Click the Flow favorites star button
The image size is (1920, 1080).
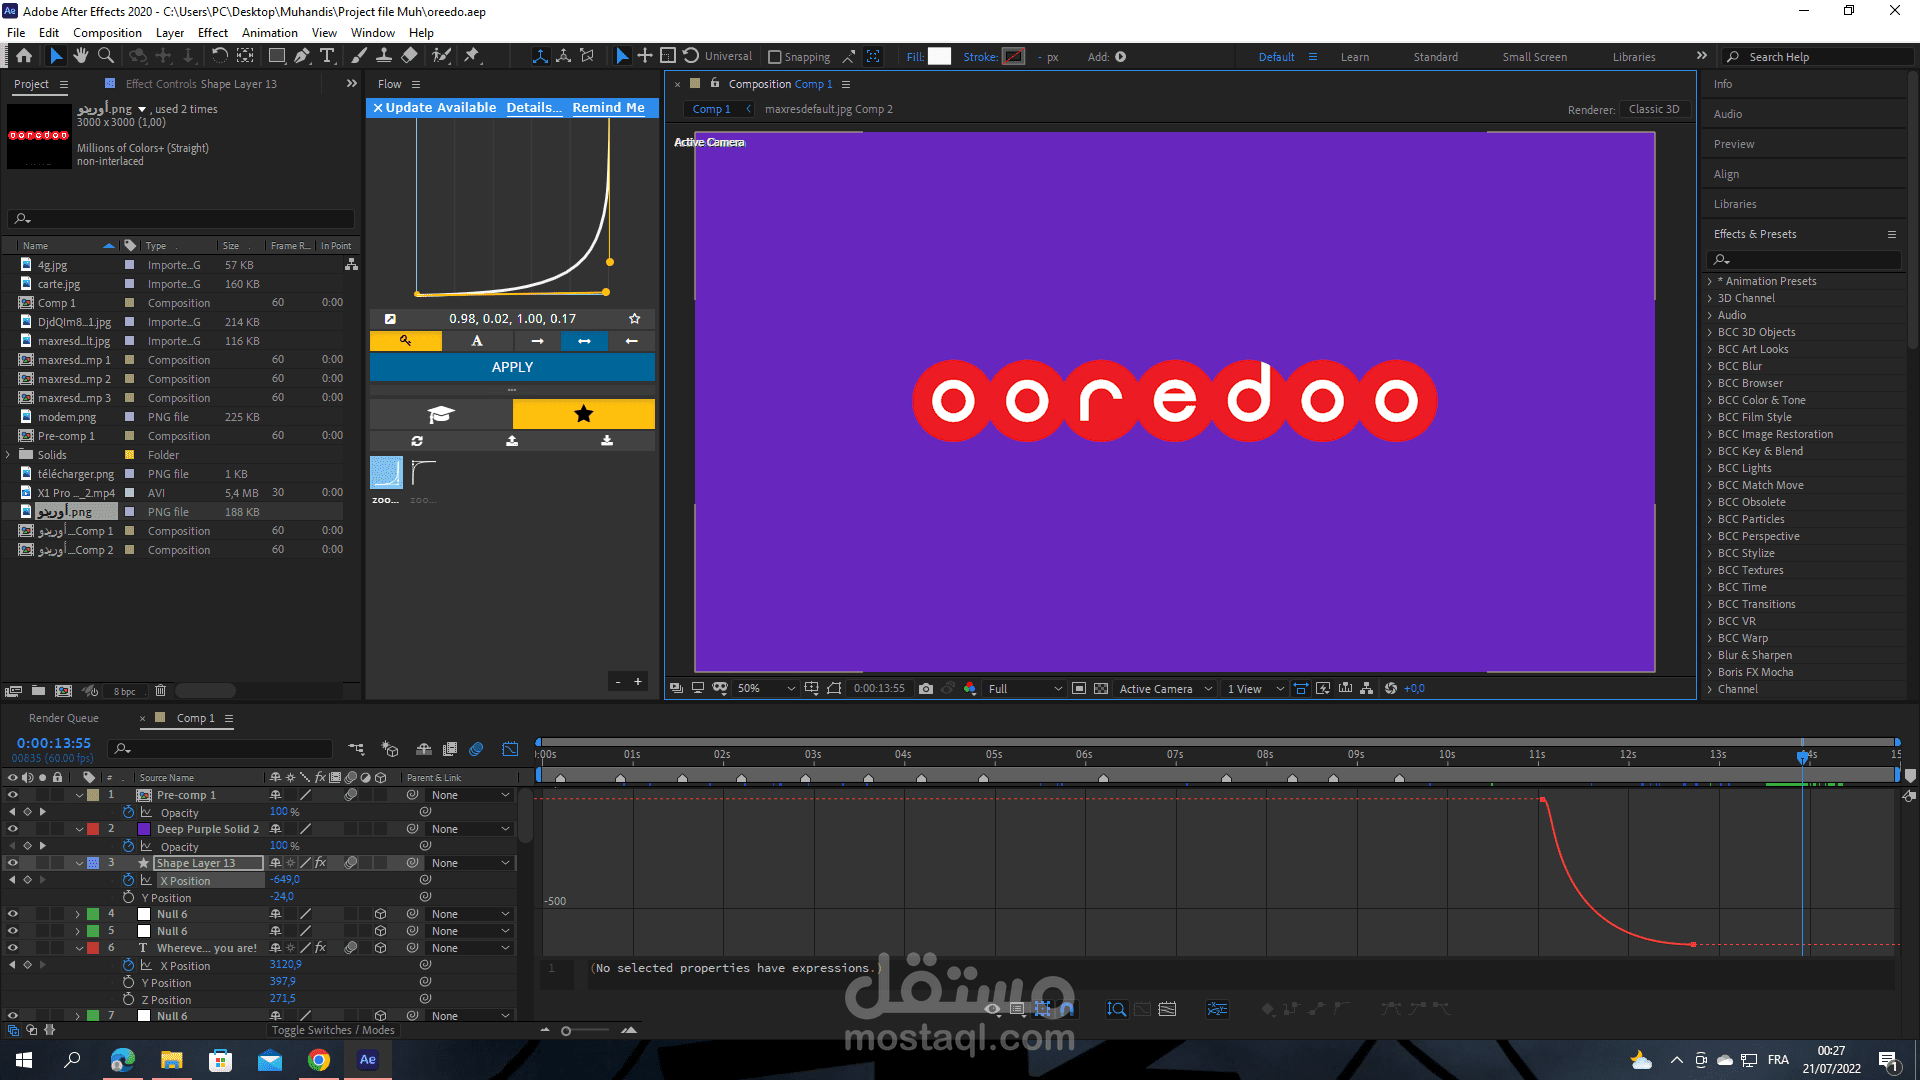coord(583,414)
